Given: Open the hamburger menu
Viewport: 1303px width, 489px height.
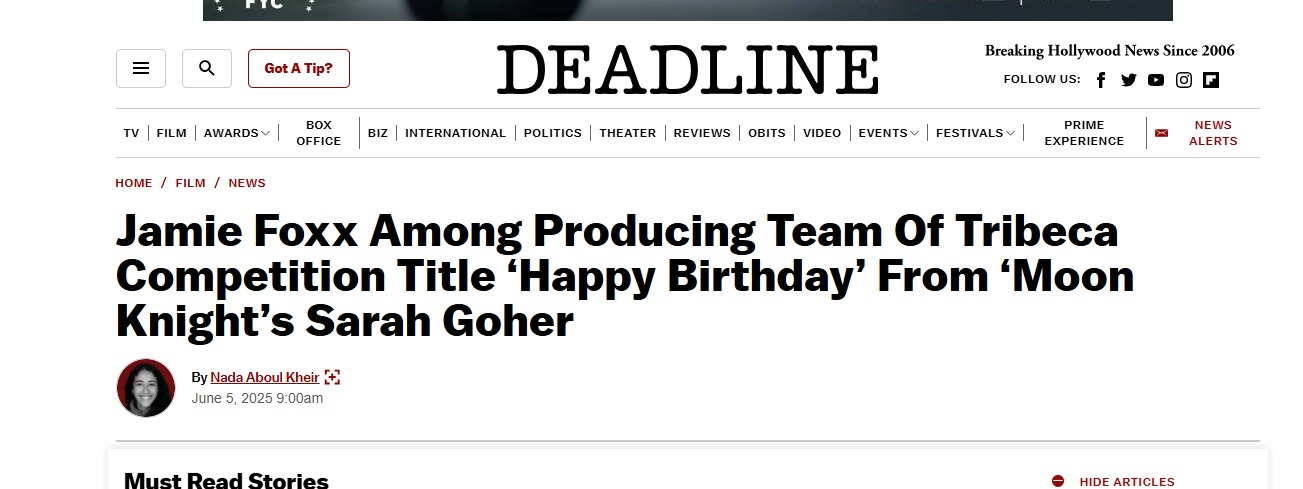Looking at the screenshot, I should (141, 68).
